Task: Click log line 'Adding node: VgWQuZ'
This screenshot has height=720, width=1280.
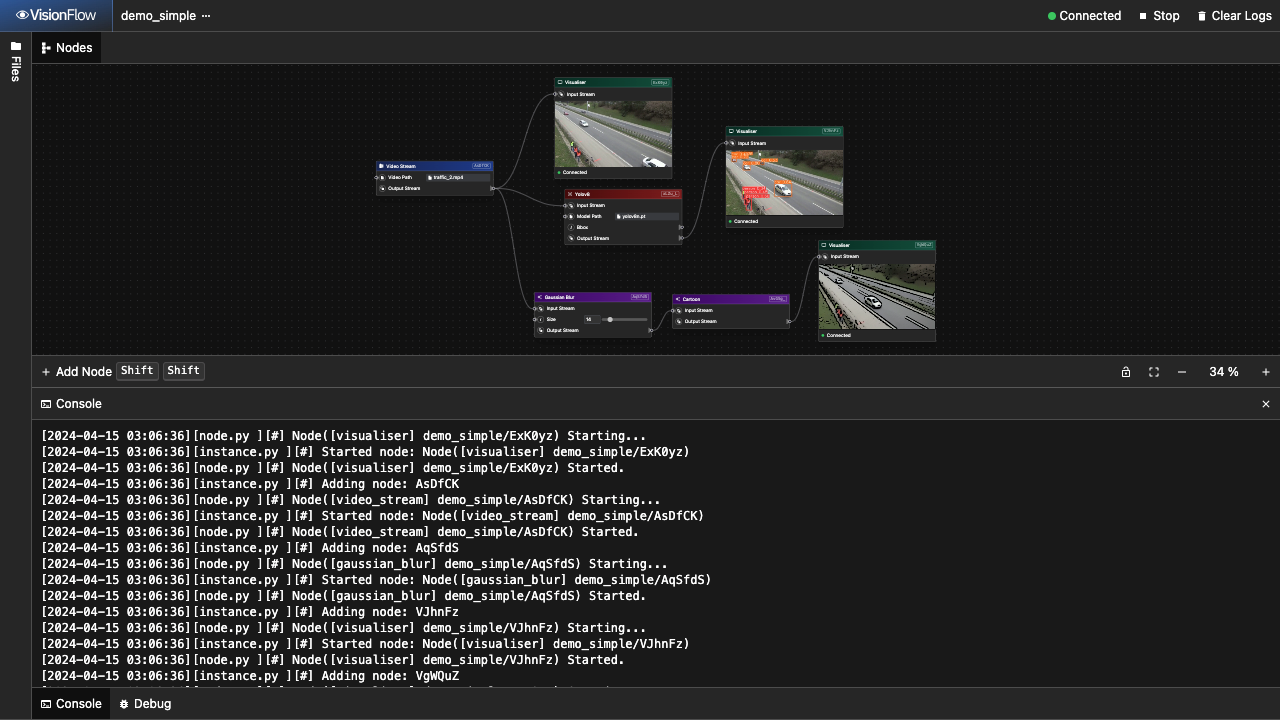Action: (249, 676)
